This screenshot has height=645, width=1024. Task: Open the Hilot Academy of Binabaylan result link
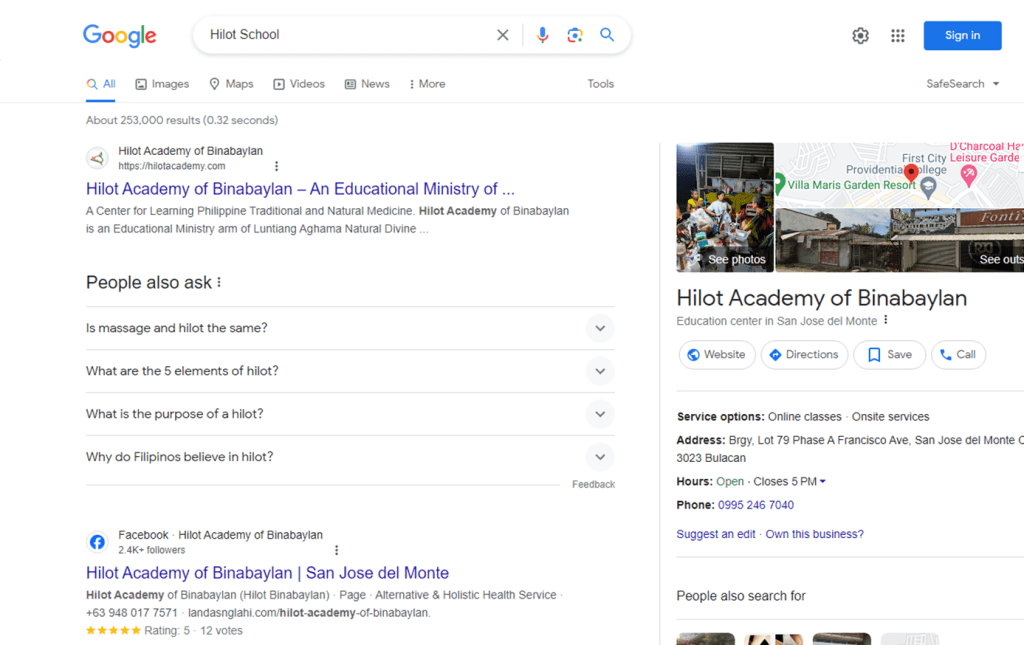300,189
